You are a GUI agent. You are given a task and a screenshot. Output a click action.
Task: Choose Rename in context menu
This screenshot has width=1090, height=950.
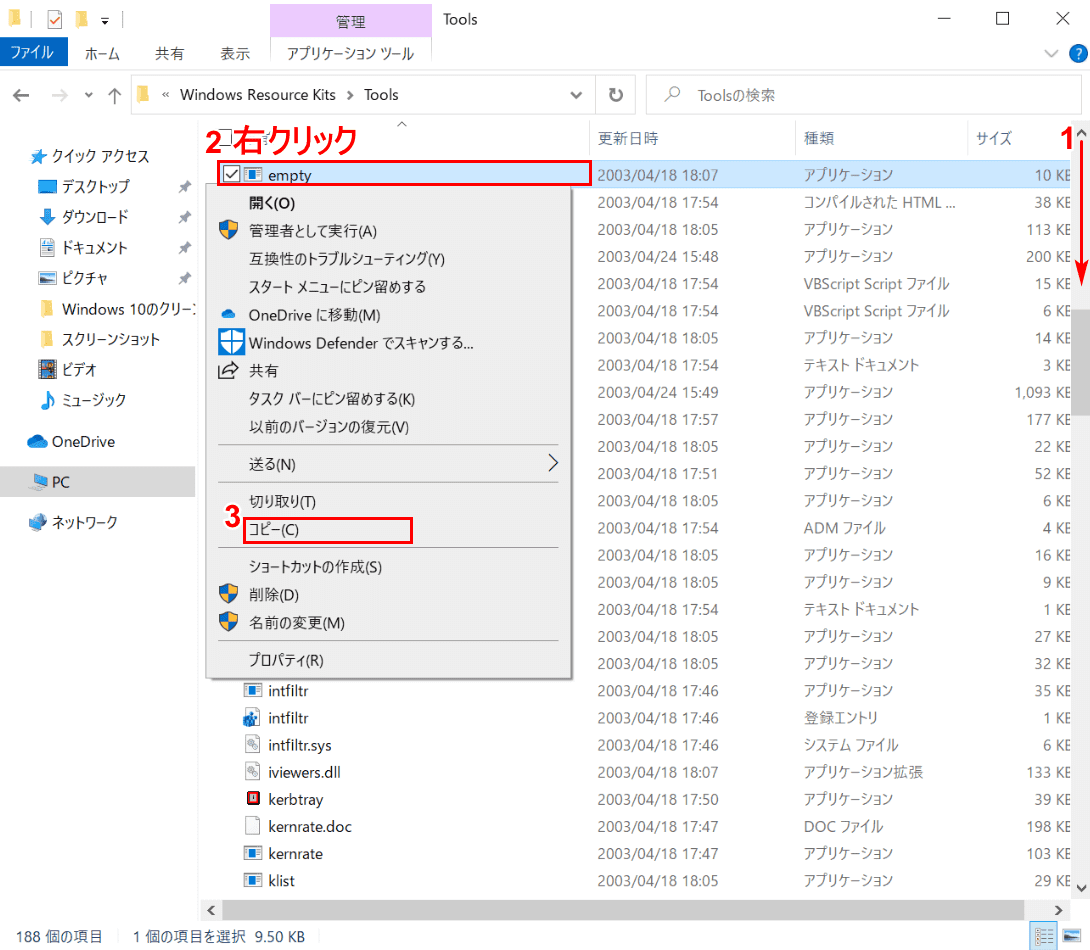(x=389, y=622)
